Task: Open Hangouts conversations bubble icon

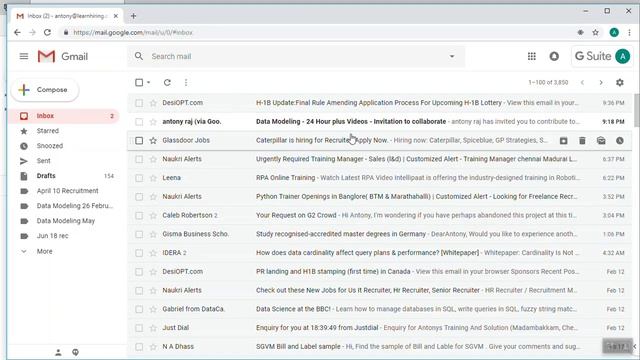Action: pyautogui.click(x=76, y=352)
